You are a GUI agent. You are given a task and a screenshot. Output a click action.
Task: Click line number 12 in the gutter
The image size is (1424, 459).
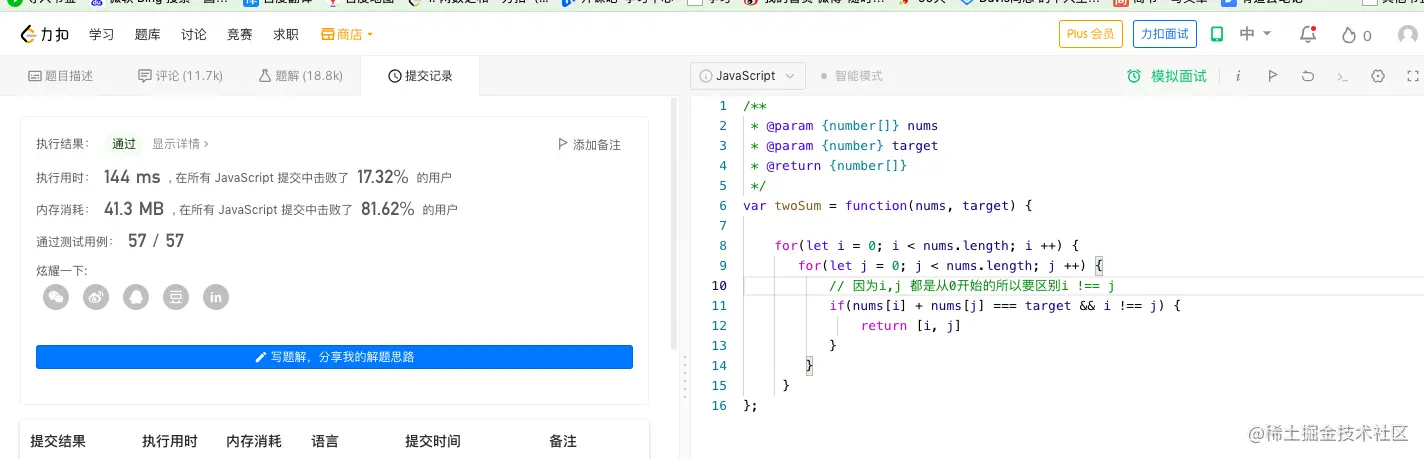tap(718, 326)
